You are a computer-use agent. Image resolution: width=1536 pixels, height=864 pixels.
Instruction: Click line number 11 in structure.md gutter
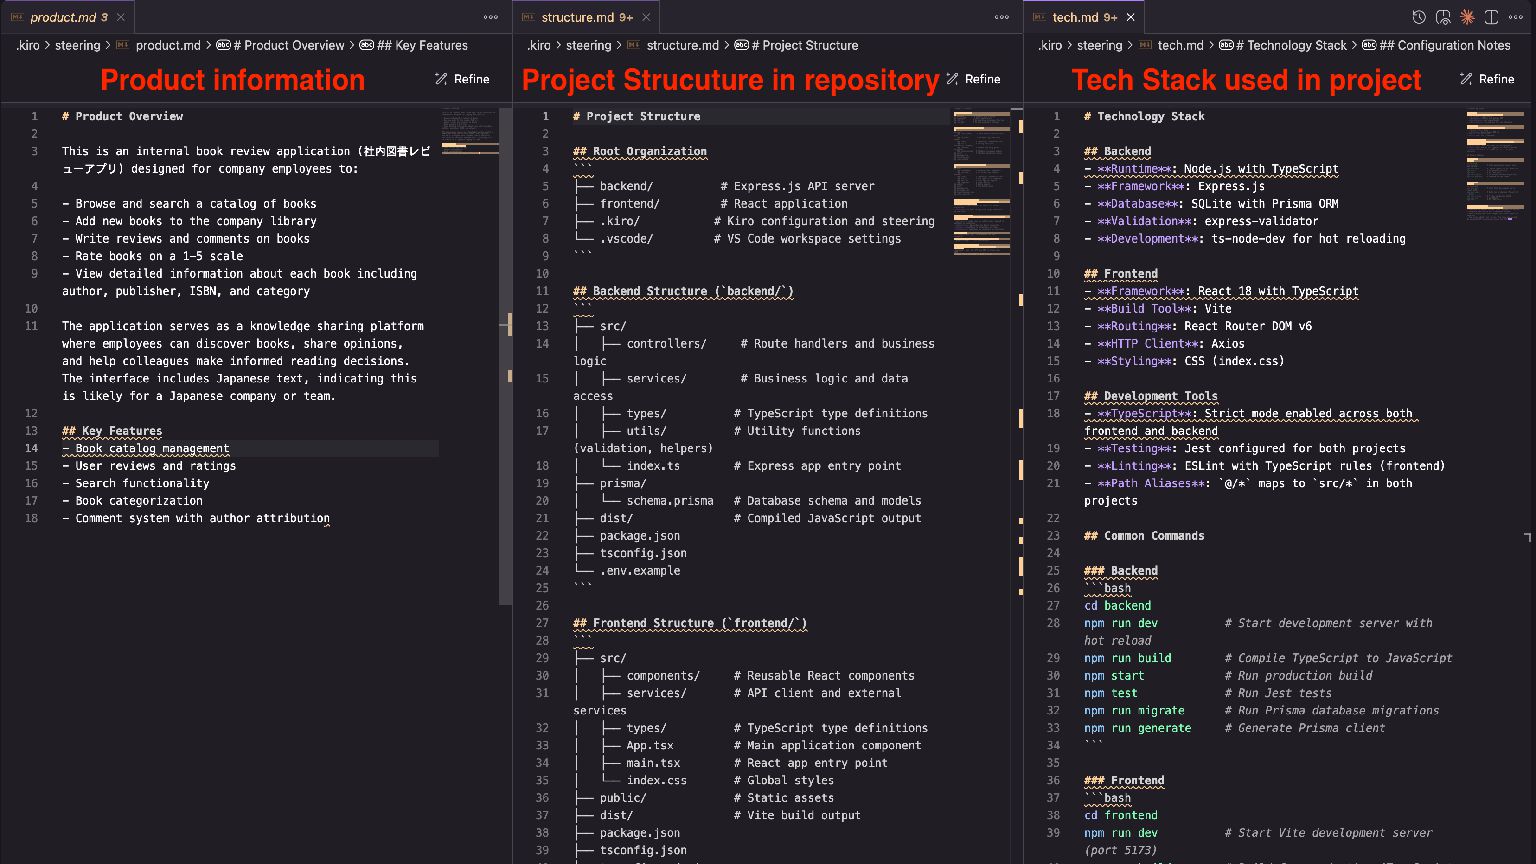click(x=543, y=291)
